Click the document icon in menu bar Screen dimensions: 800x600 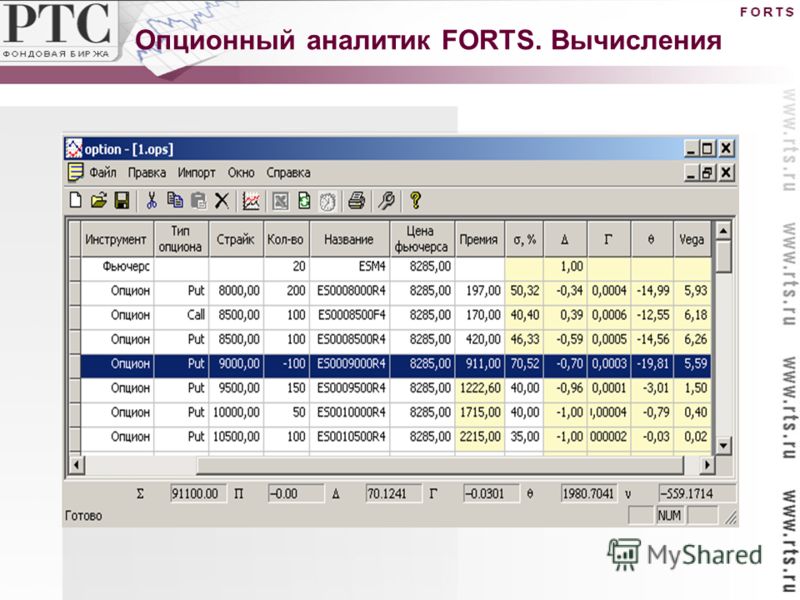(x=76, y=173)
